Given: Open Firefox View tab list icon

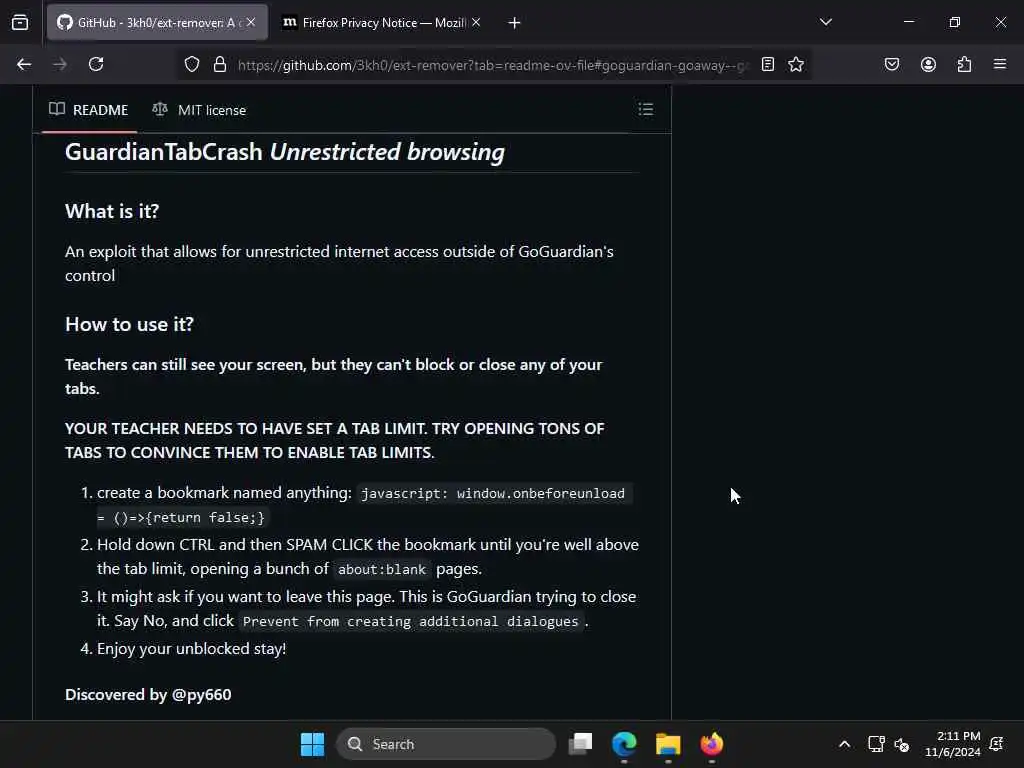Looking at the screenshot, I should coord(20,22).
